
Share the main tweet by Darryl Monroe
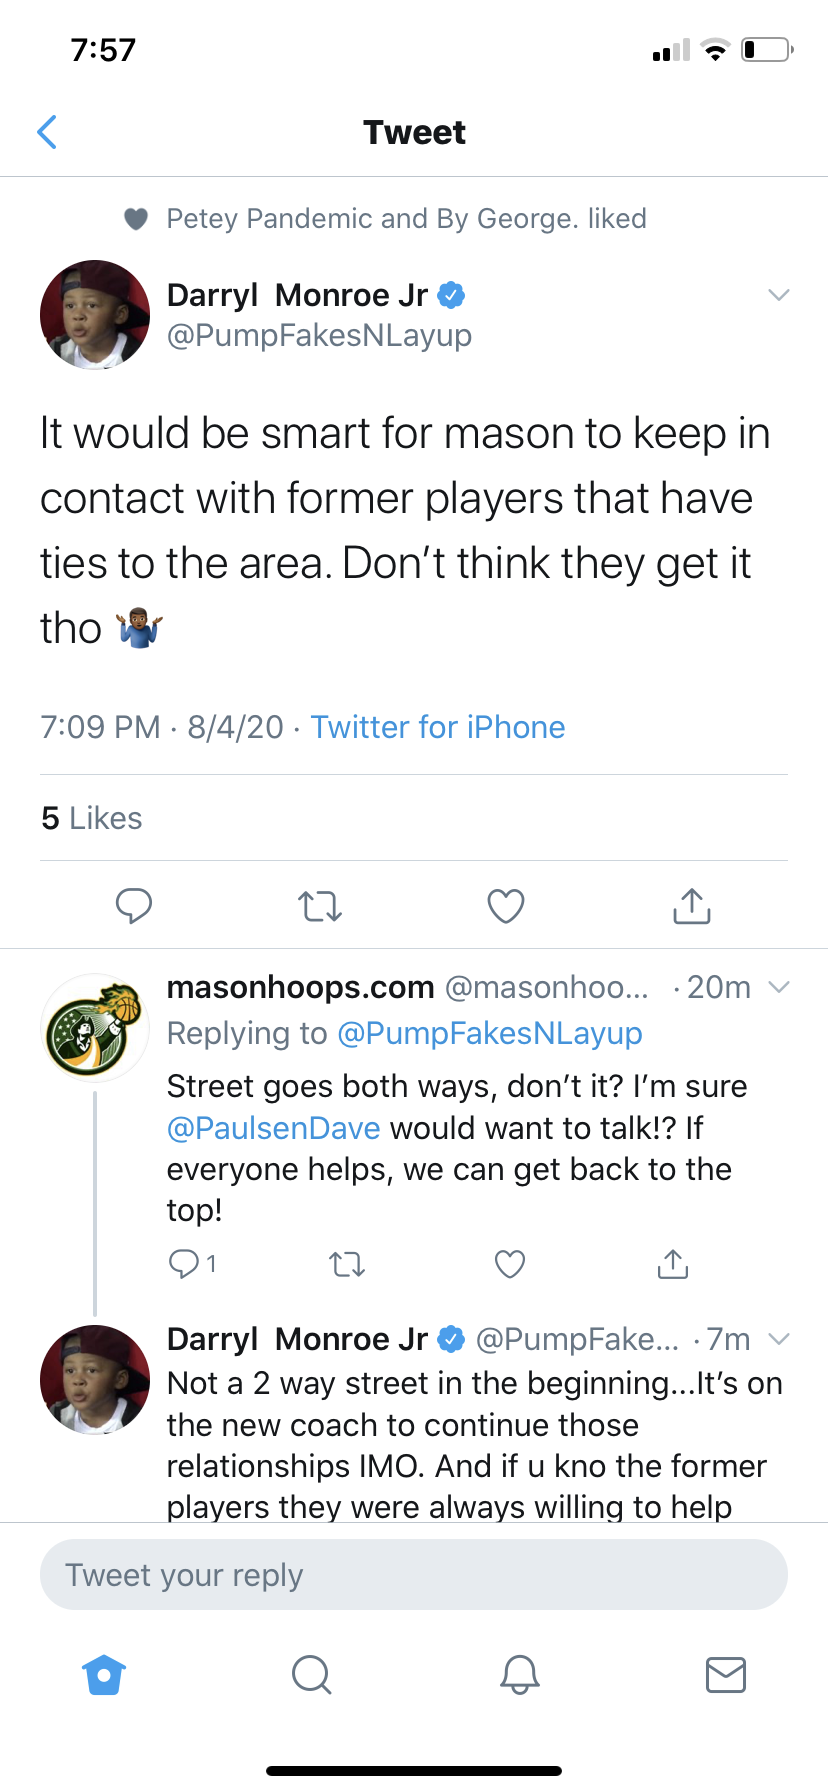click(692, 905)
